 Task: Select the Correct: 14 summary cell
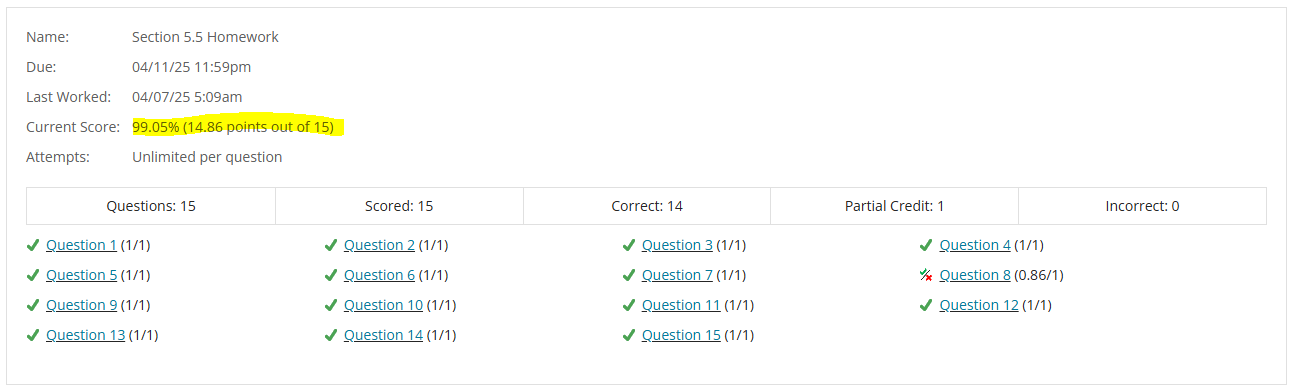646,206
